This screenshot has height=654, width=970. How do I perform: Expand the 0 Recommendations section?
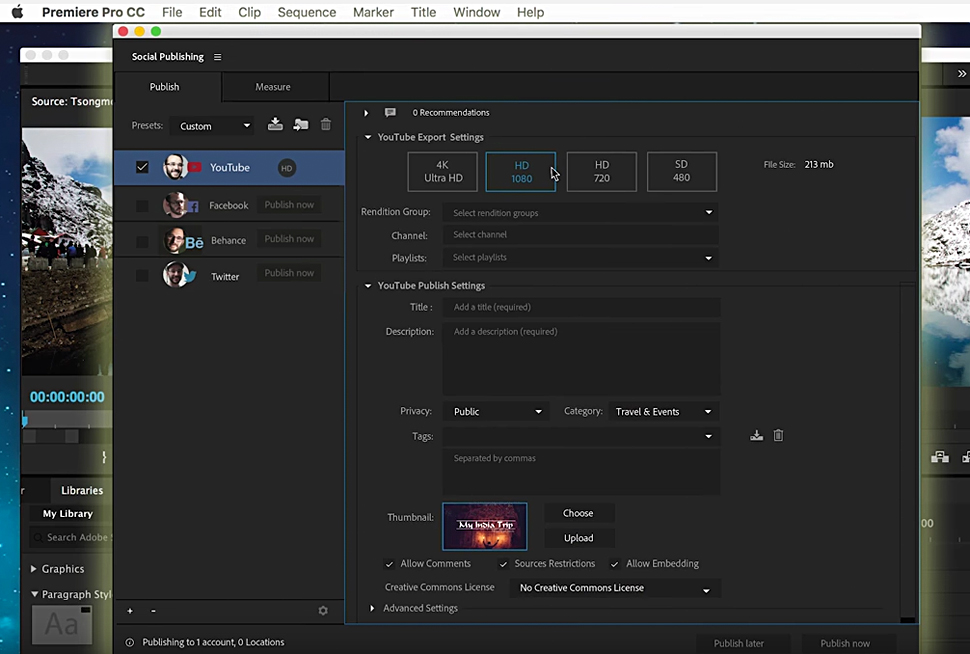[x=366, y=113]
